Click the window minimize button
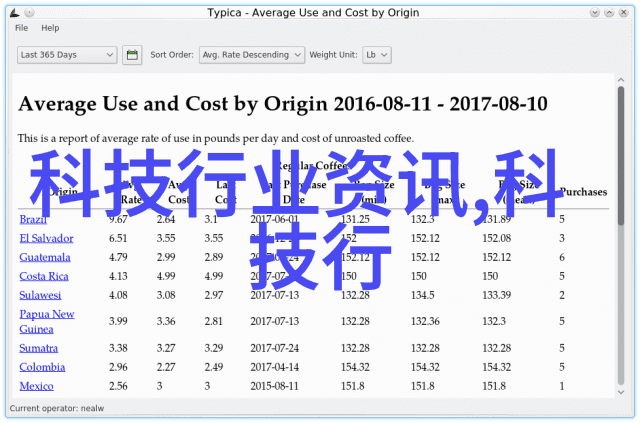The width and height of the screenshot is (640, 423). coord(595,13)
